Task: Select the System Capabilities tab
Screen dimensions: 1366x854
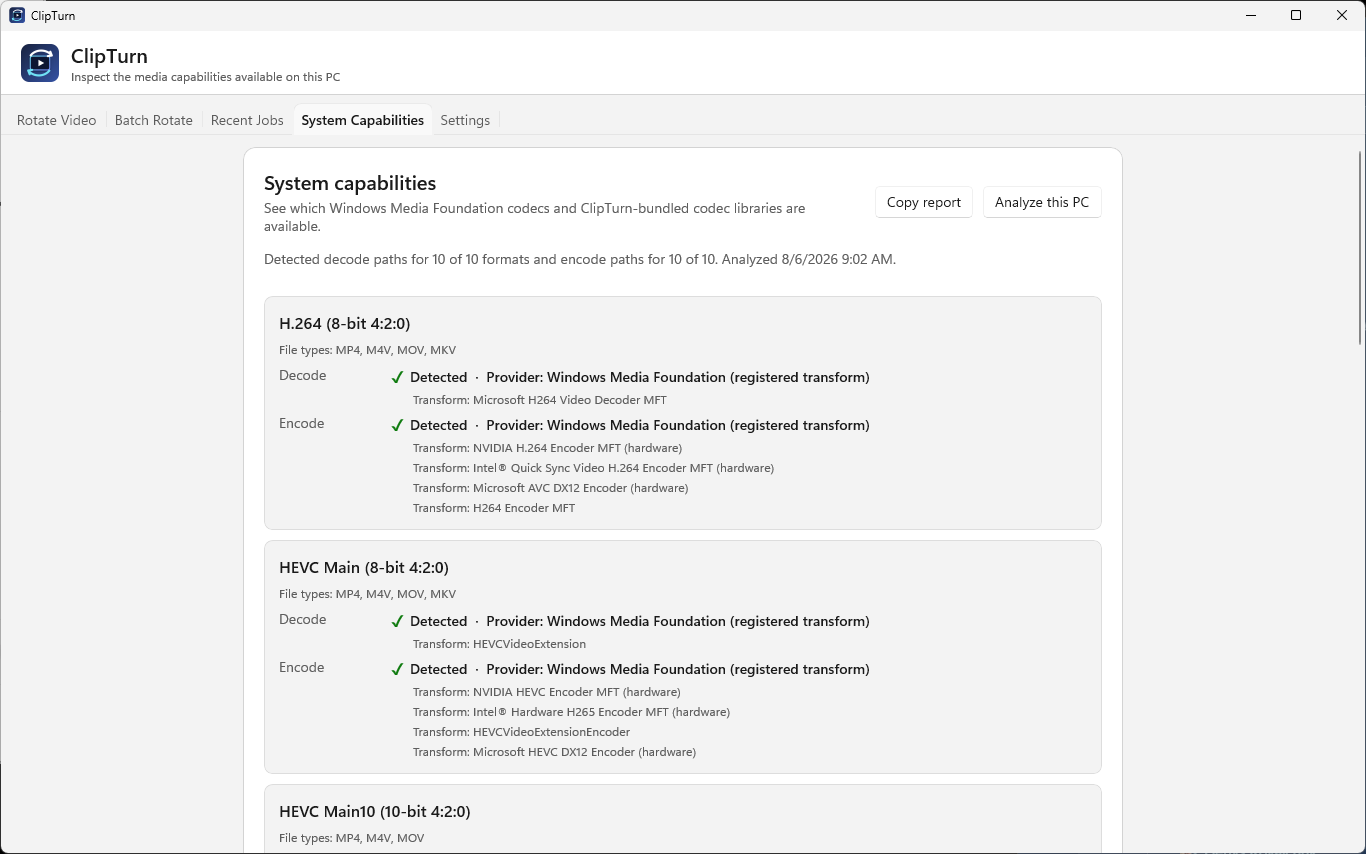Action: coord(363,120)
